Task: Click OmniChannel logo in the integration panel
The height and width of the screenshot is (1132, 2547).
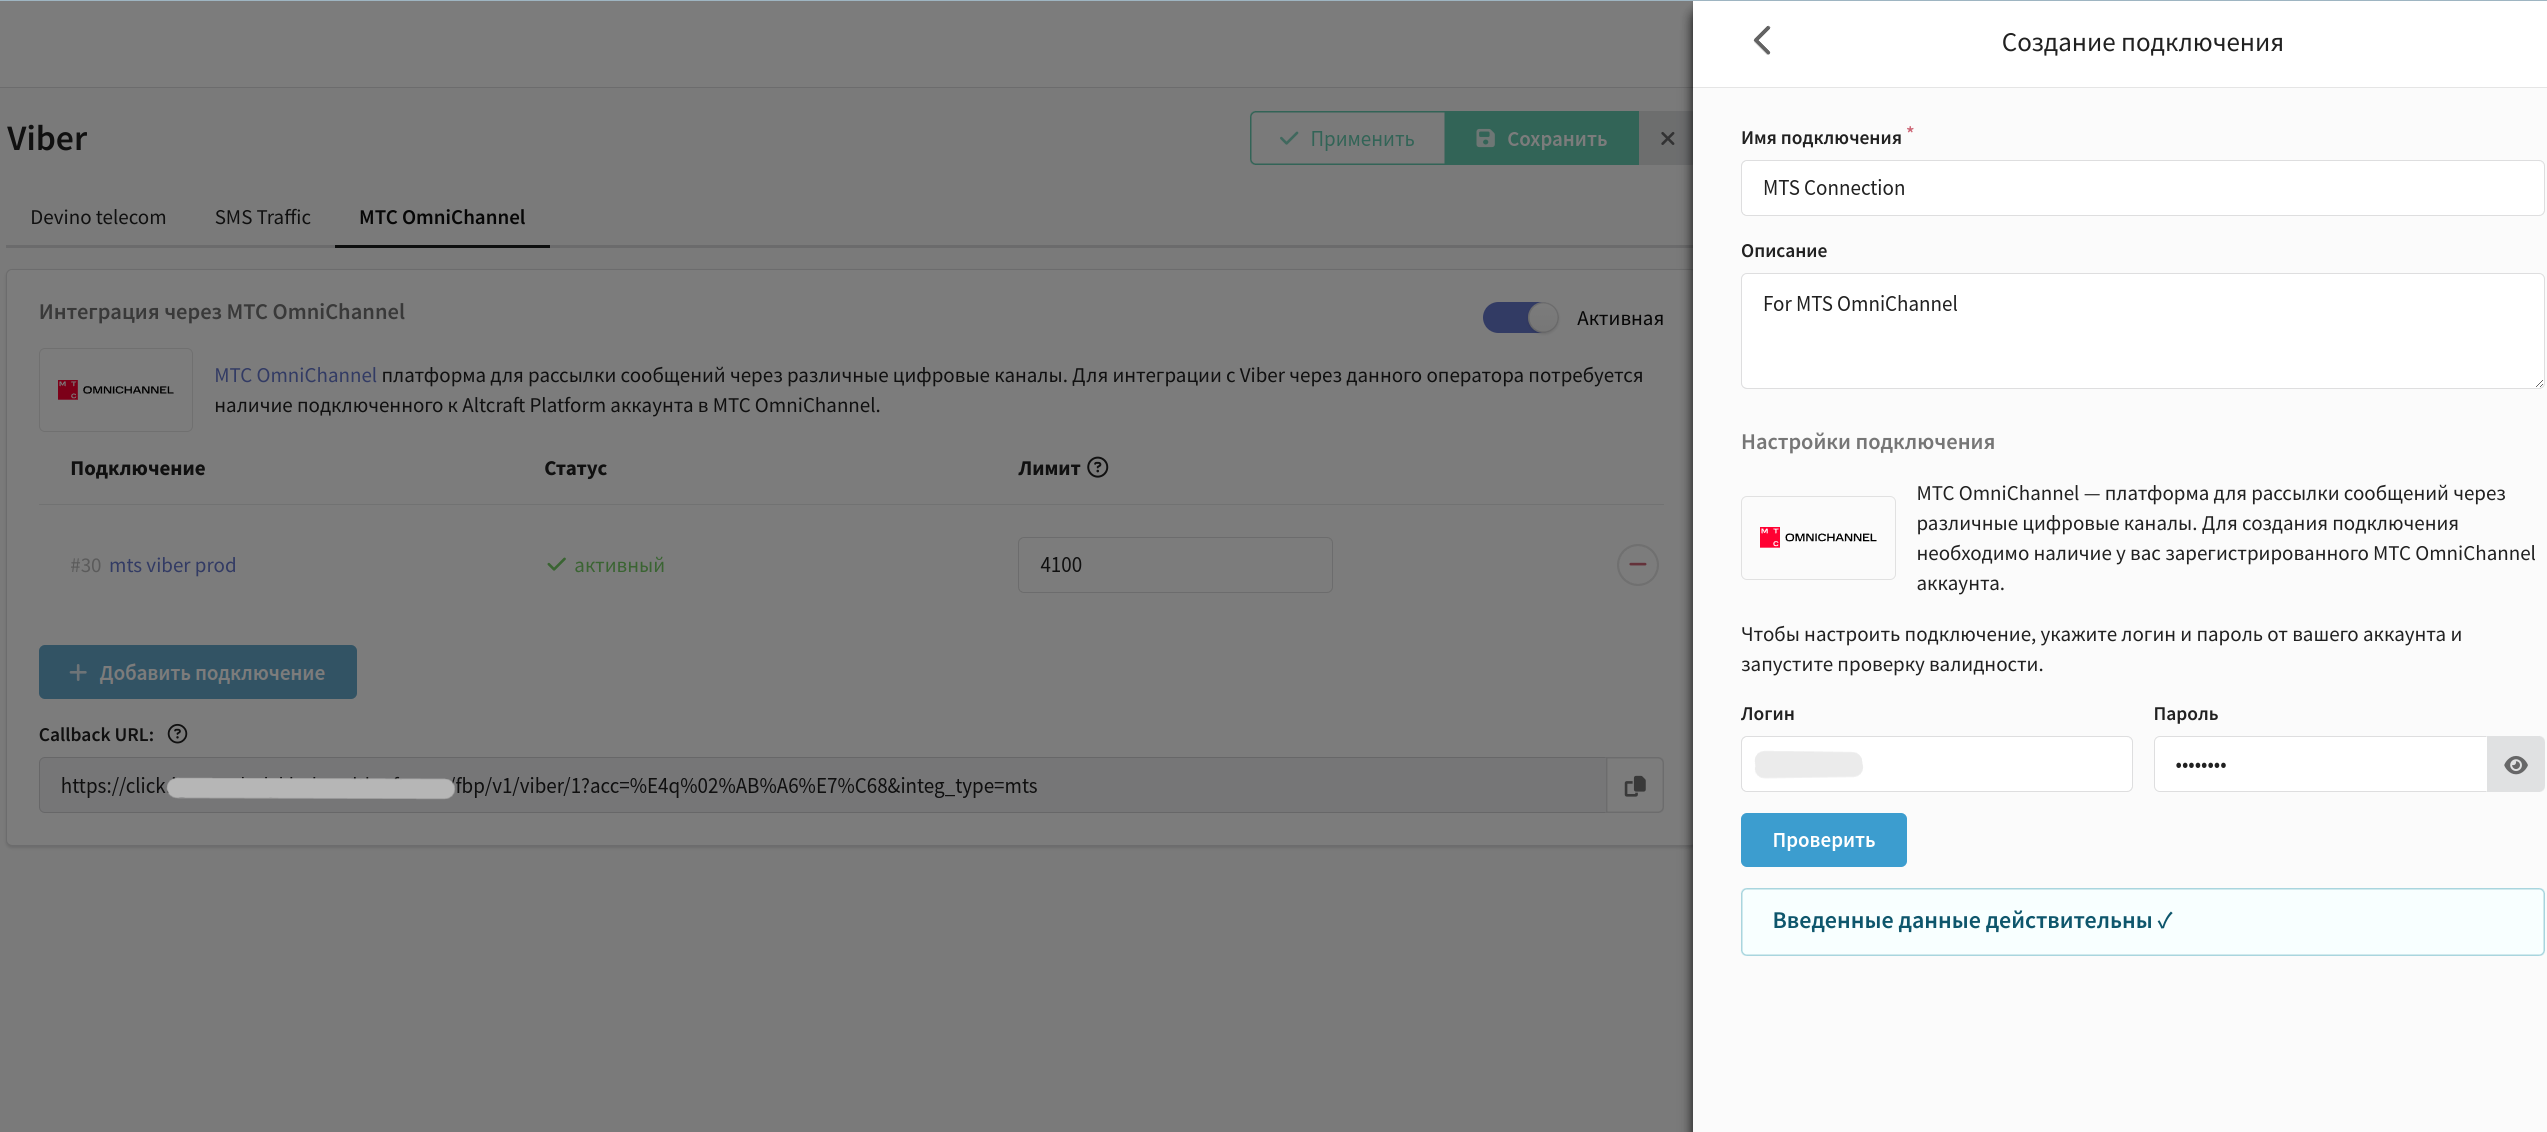Action: pos(116,390)
